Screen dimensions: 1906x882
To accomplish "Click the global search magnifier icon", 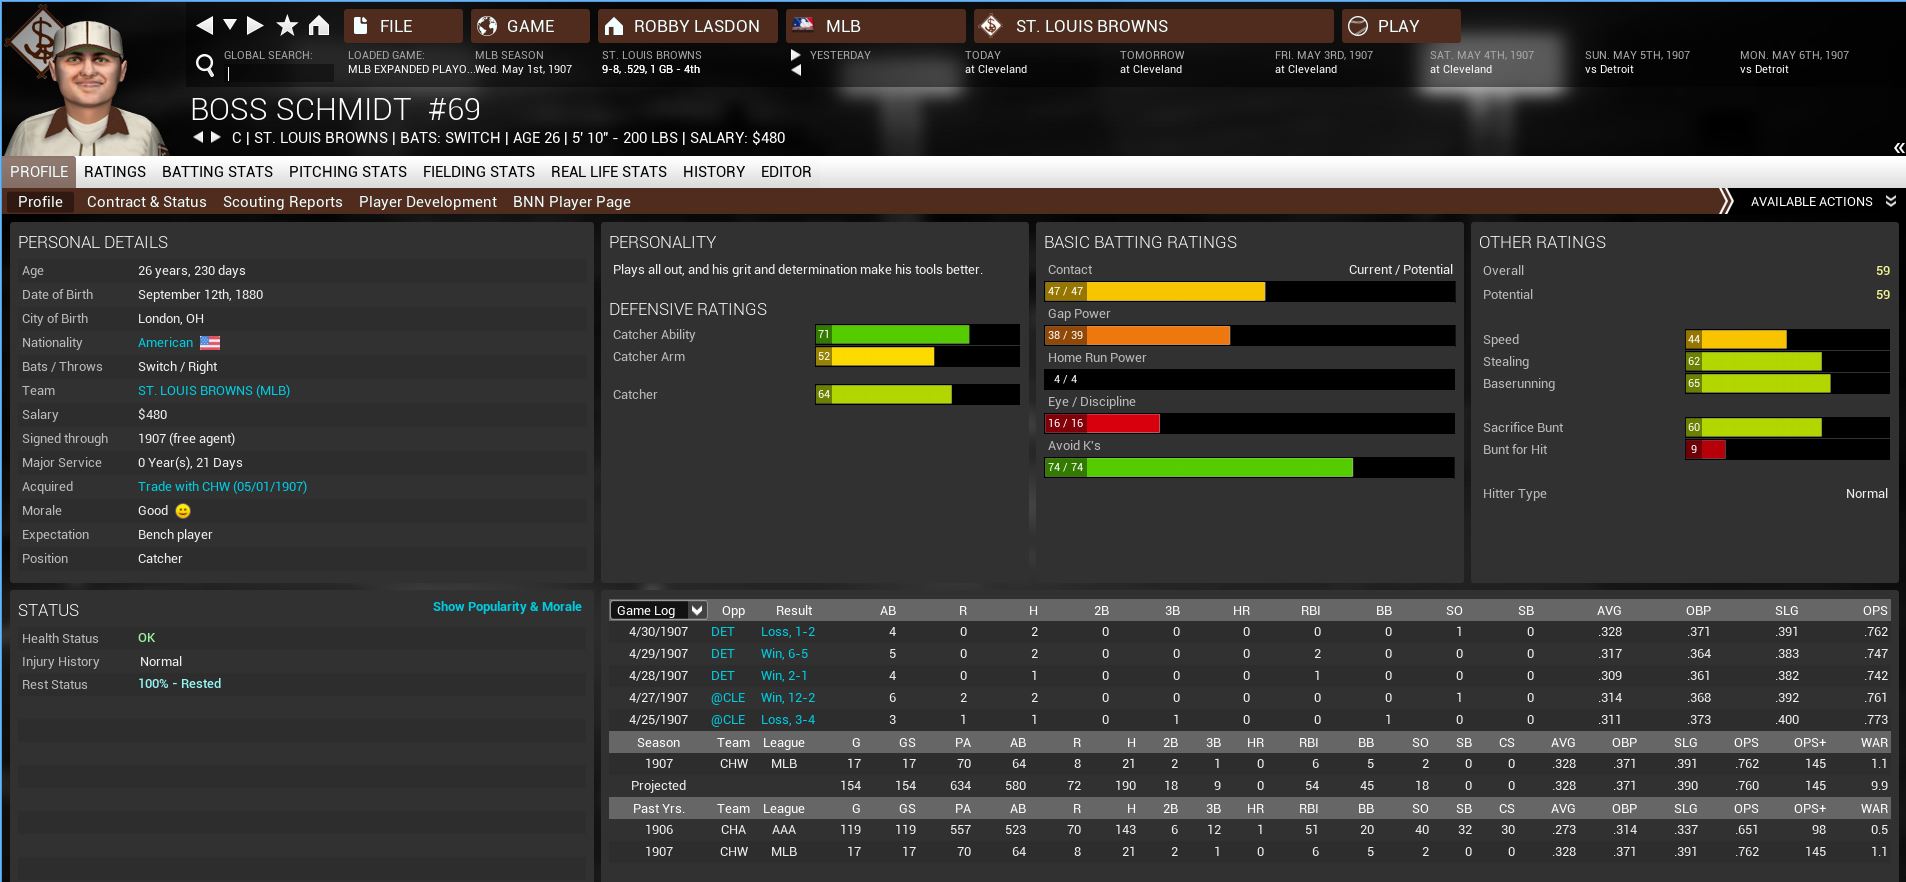I will [205, 66].
